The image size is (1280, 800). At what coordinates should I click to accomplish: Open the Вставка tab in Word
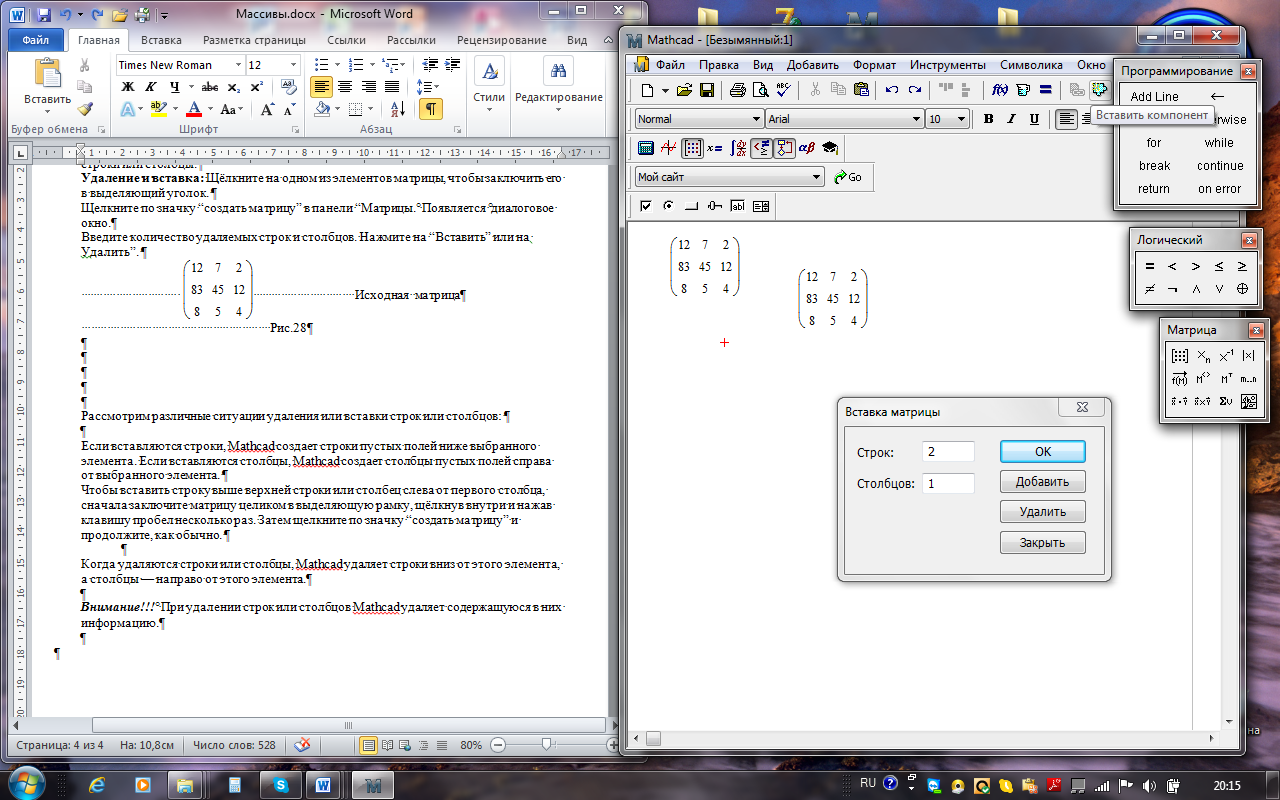(161, 40)
